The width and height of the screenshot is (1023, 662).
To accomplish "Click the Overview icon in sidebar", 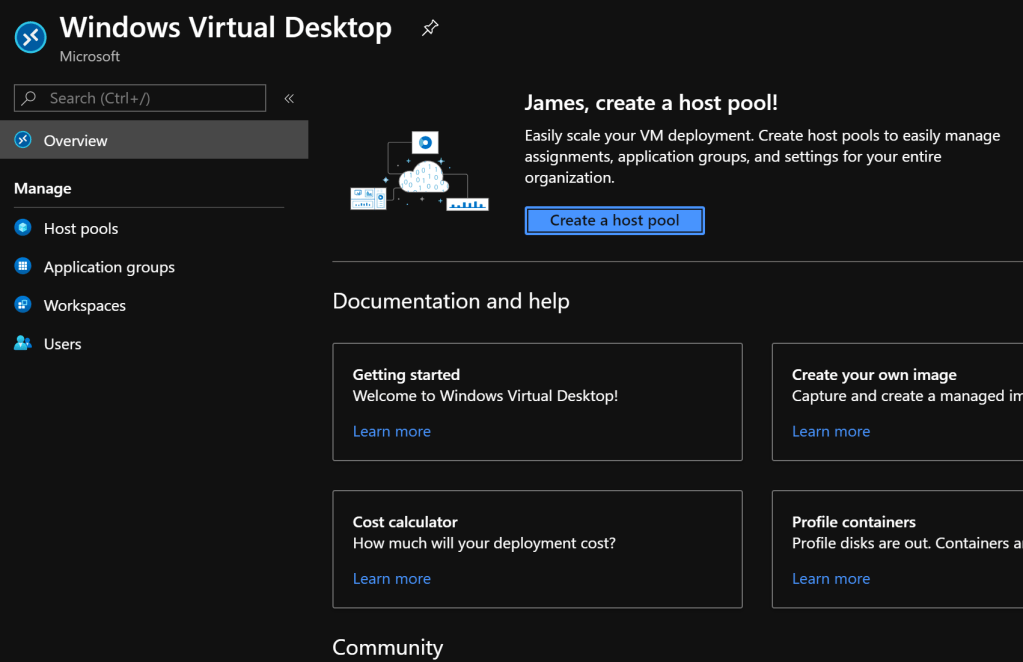I will click(23, 141).
